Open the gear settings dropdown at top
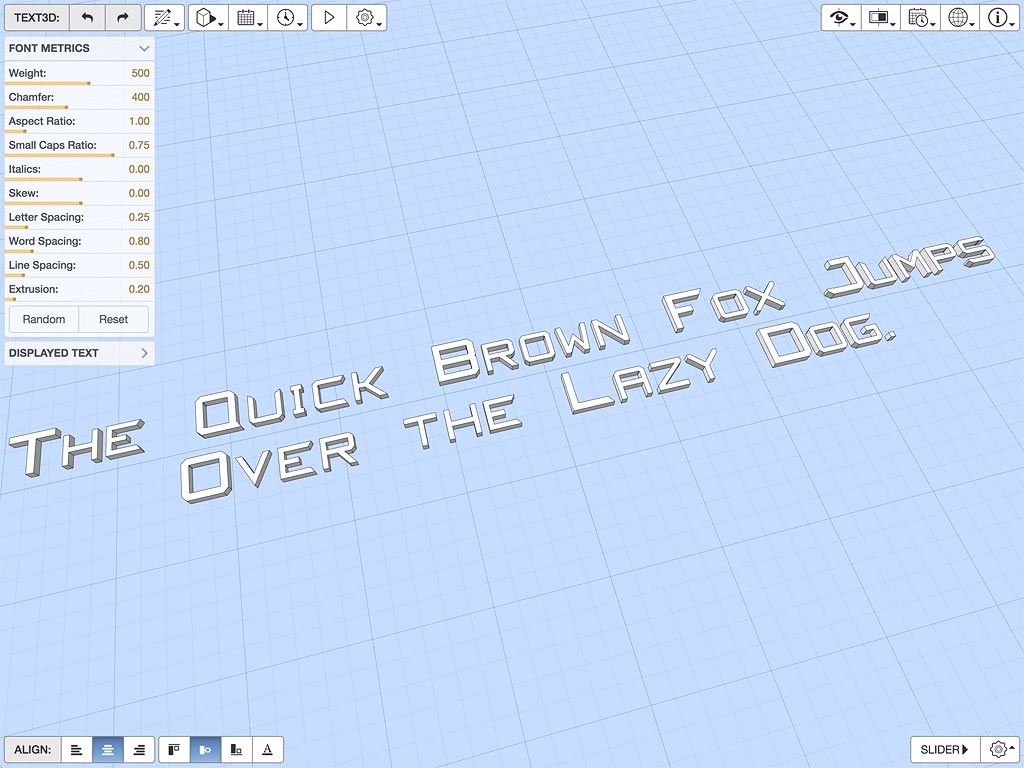 (366, 18)
